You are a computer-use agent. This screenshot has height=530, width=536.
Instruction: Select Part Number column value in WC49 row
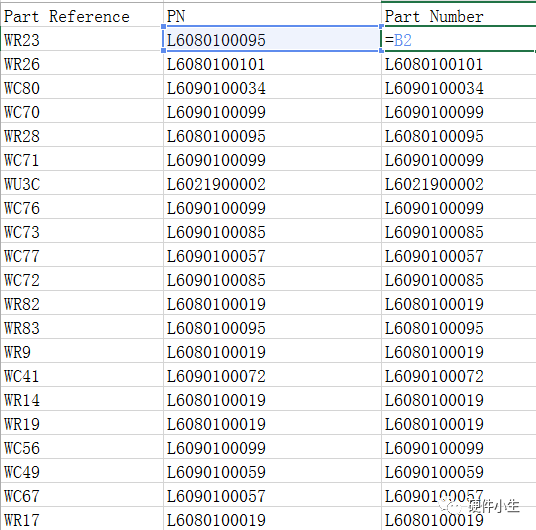458,471
